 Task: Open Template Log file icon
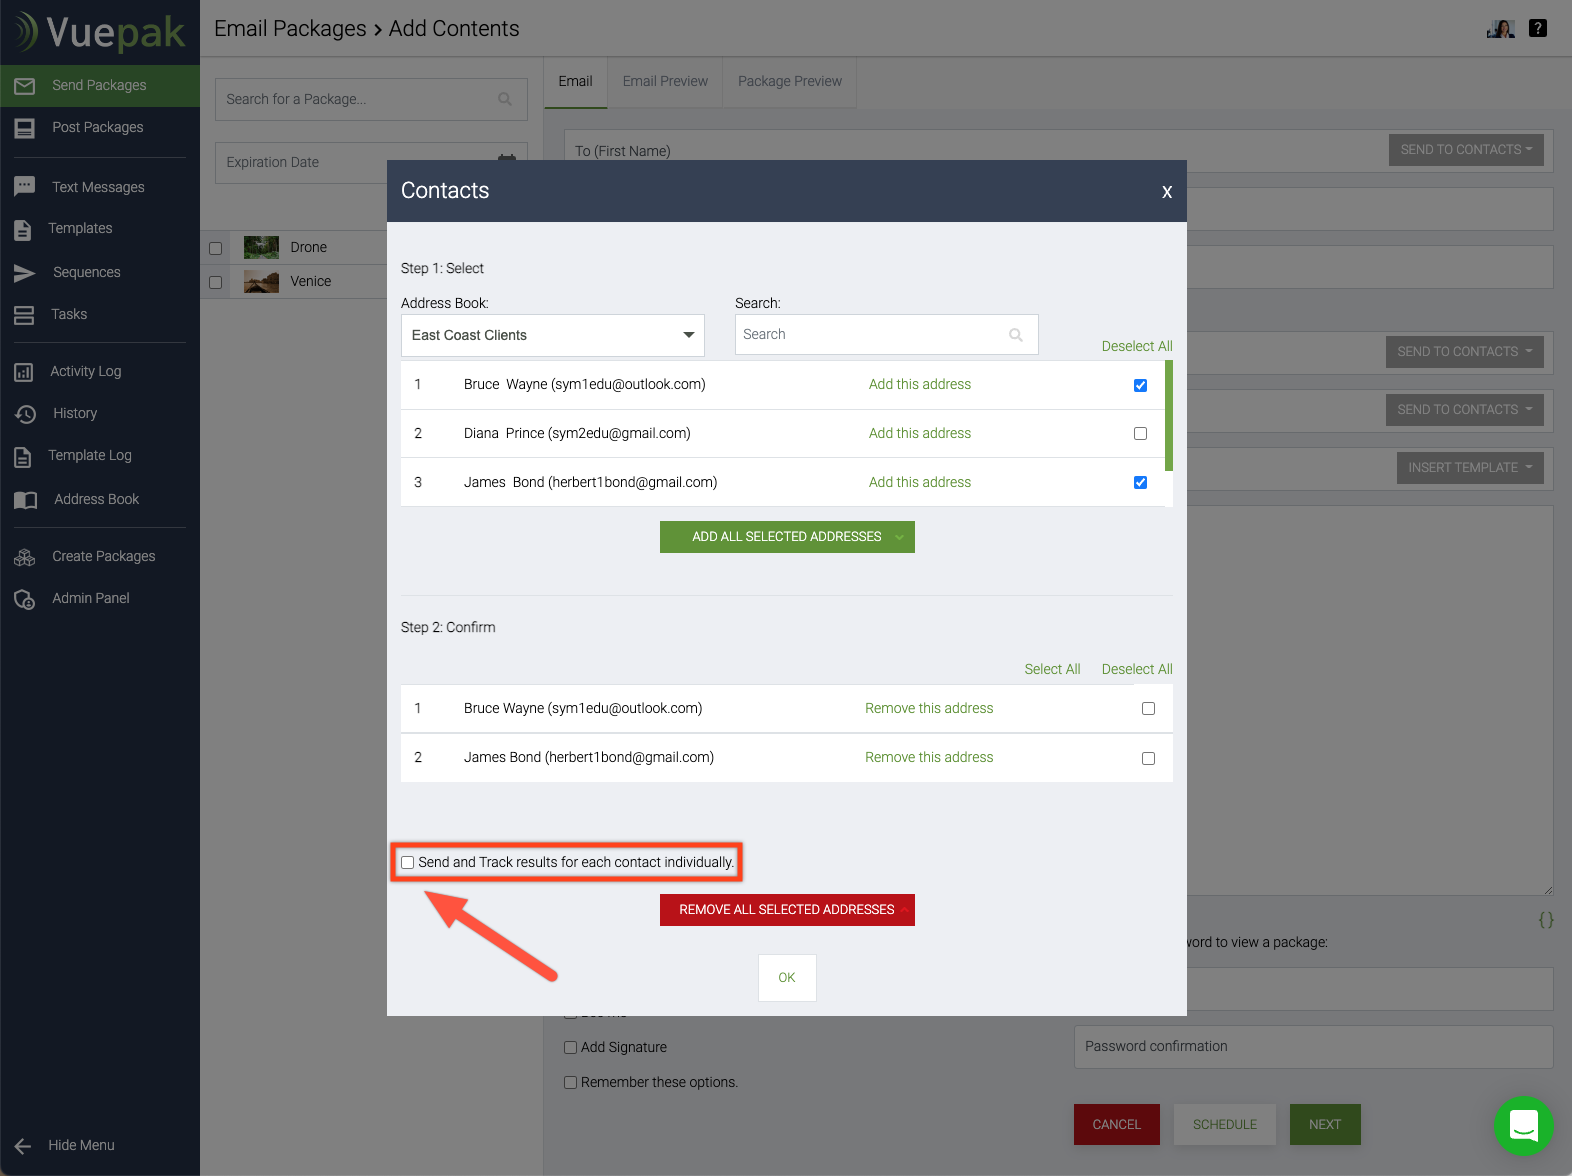(23, 457)
